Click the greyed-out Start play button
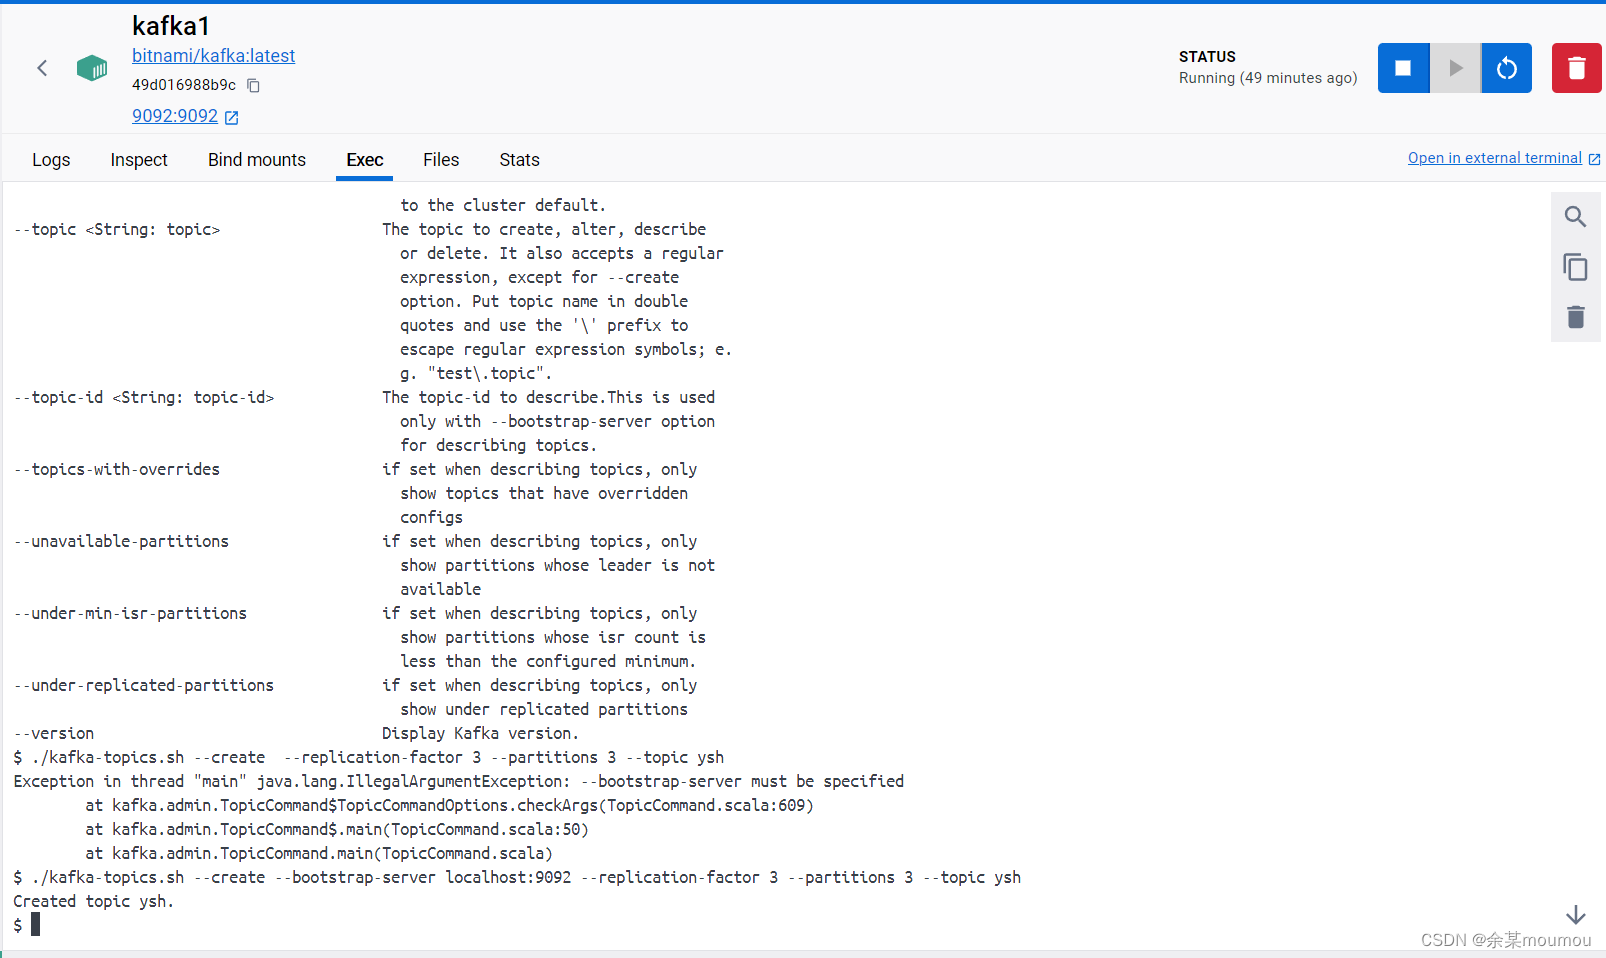The height and width of the screenshot is (958, 1606). (x=1455, y=68)
